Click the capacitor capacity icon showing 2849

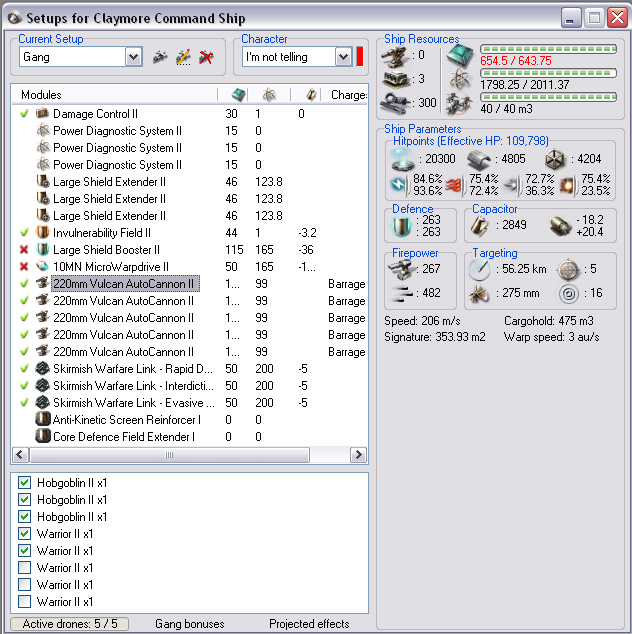click(x=479, y=226)
